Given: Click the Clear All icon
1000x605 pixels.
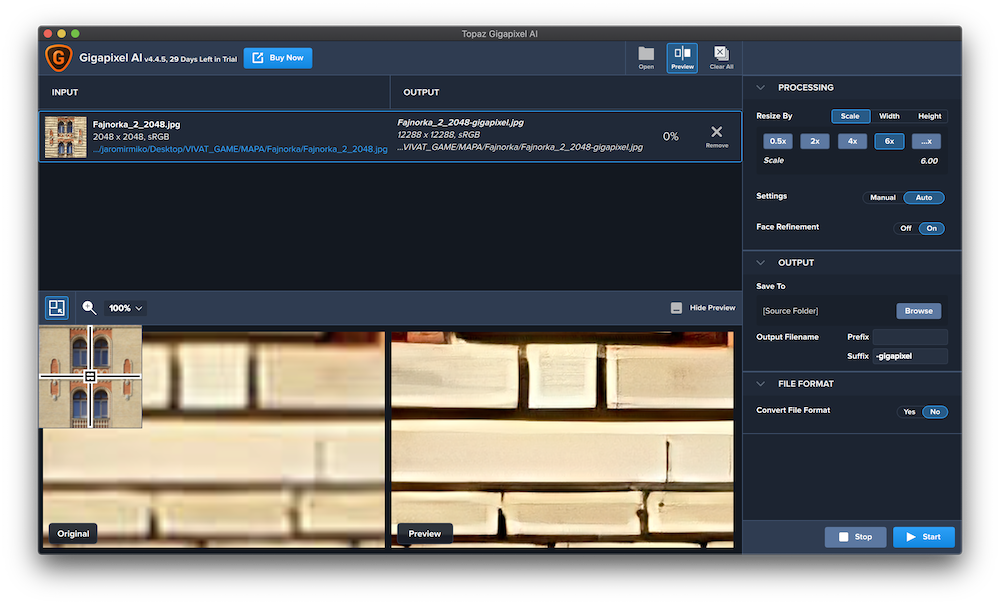Looking at the screenshot, I should tap(721, 56).
